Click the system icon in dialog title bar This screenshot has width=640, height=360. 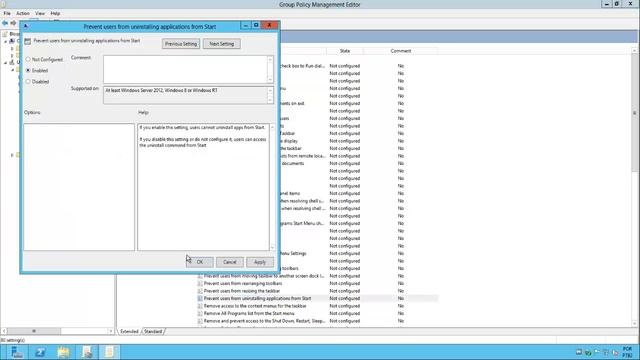point(25,26)
